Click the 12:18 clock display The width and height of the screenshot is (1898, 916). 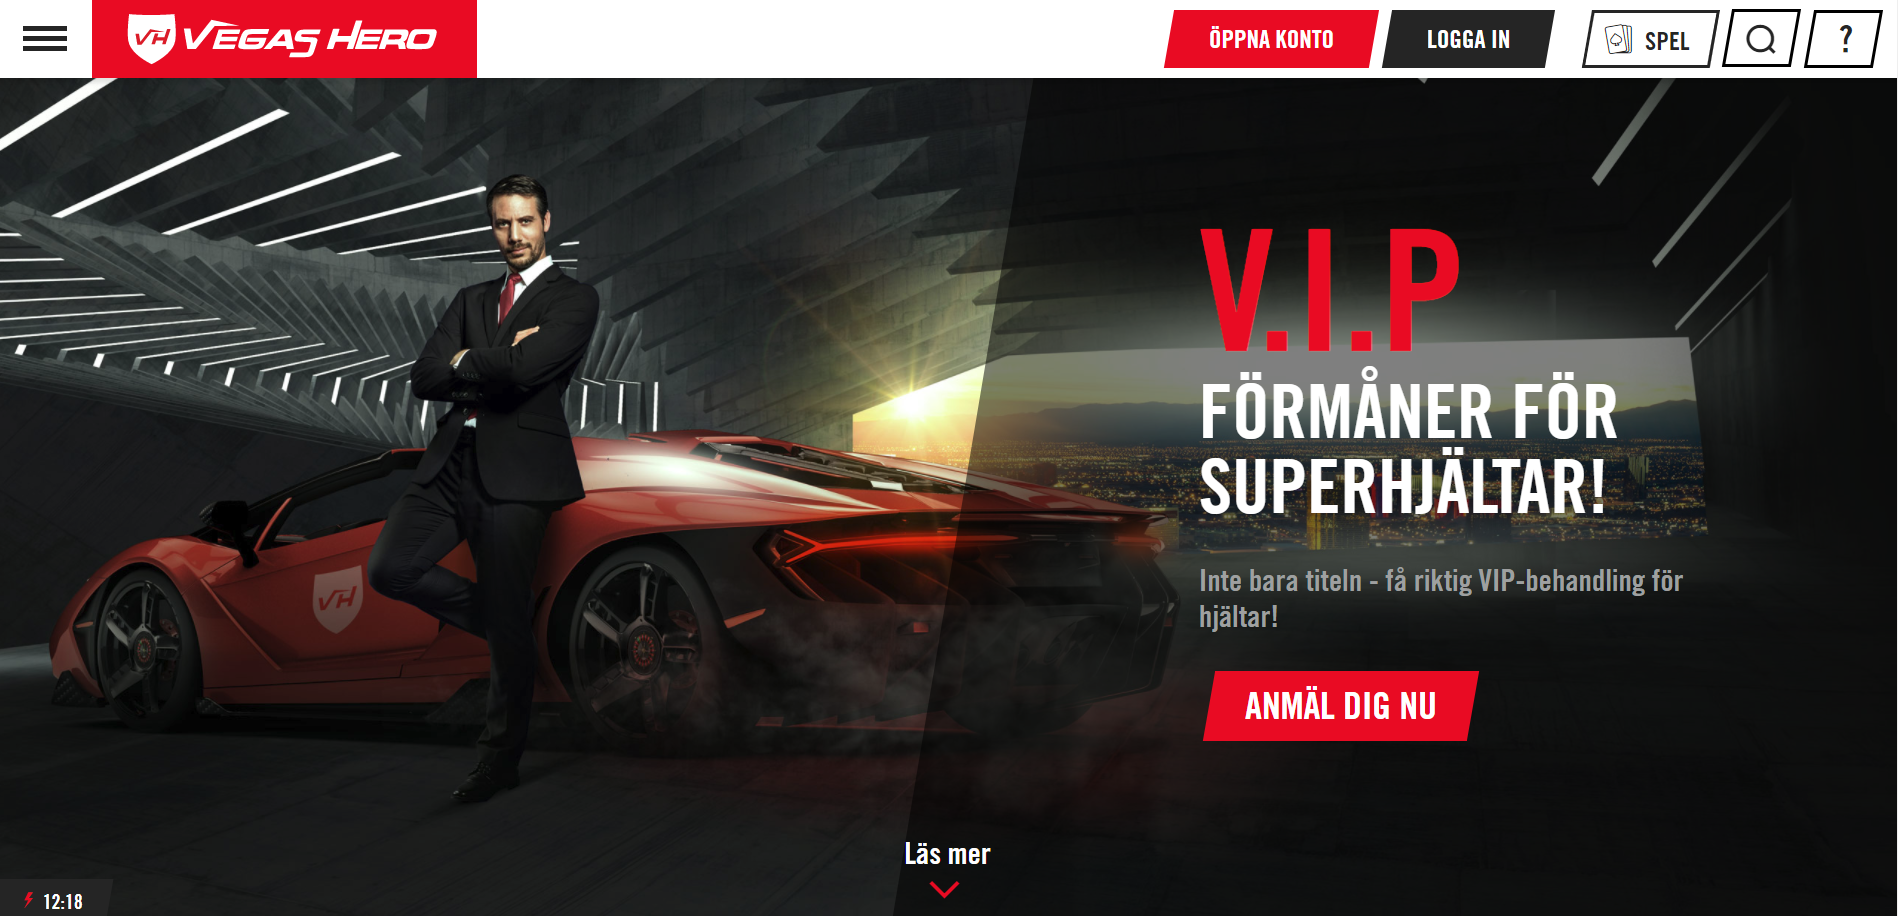(63, 902)
